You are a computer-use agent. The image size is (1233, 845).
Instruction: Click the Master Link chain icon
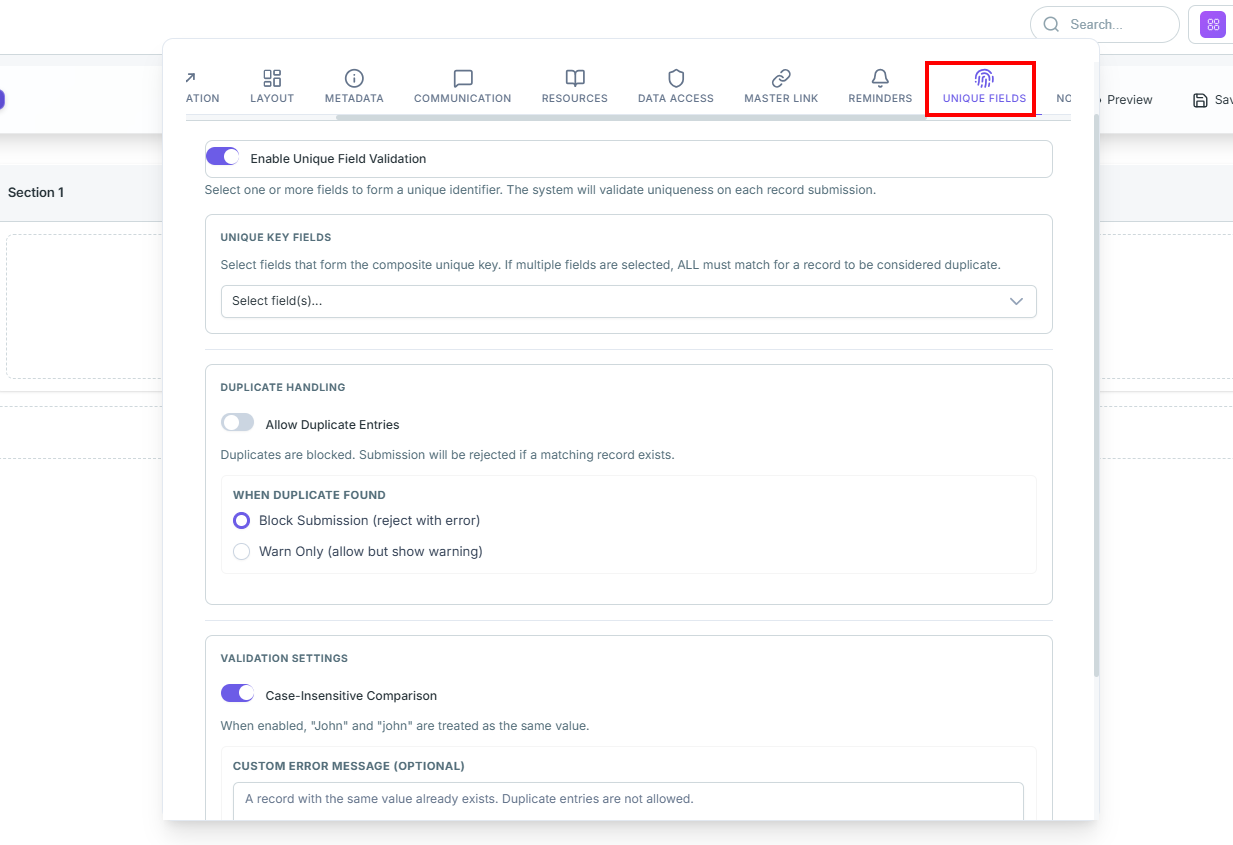pyautogui.click(x=781, y=78)
